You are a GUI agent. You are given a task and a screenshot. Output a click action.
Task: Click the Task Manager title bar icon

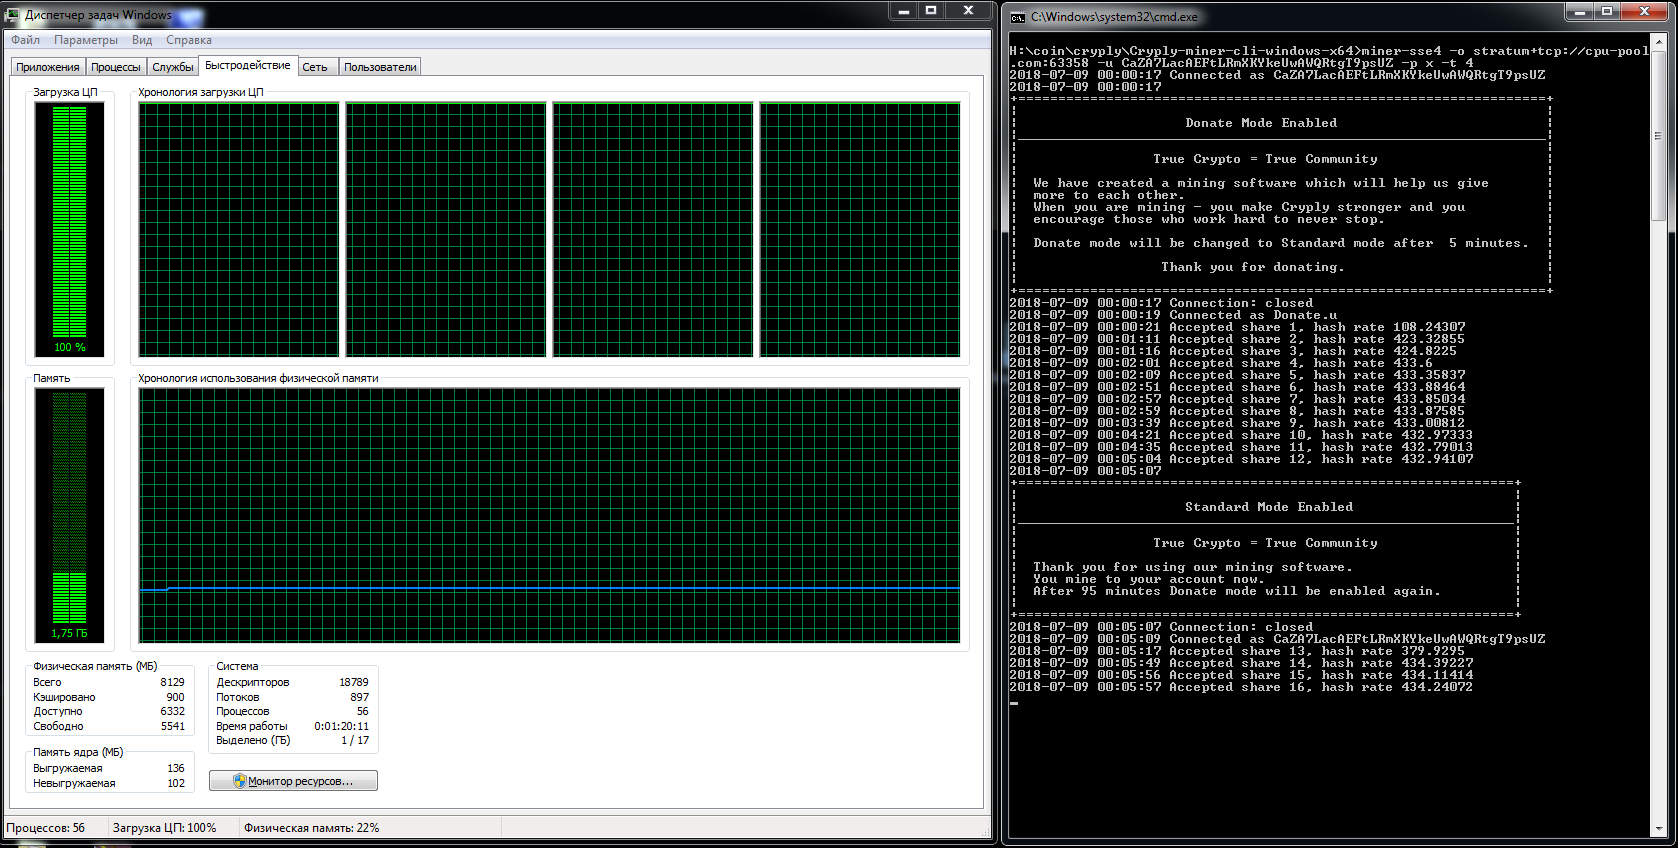(x=13, y=15)
